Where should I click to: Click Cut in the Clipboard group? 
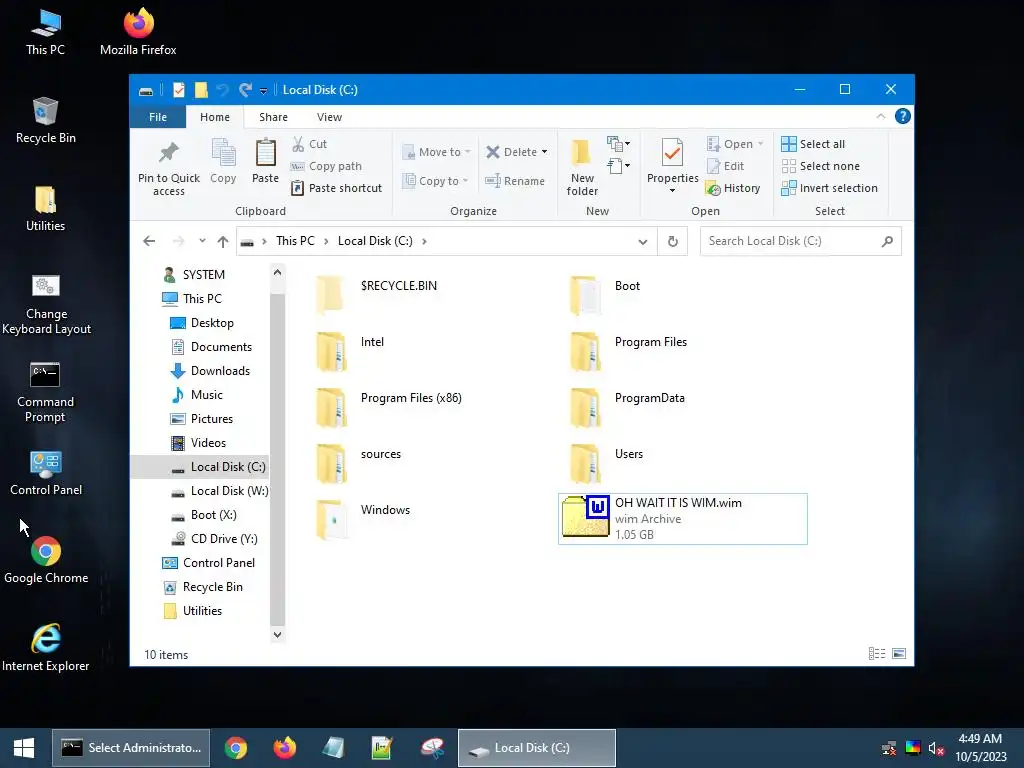[310, 144]
